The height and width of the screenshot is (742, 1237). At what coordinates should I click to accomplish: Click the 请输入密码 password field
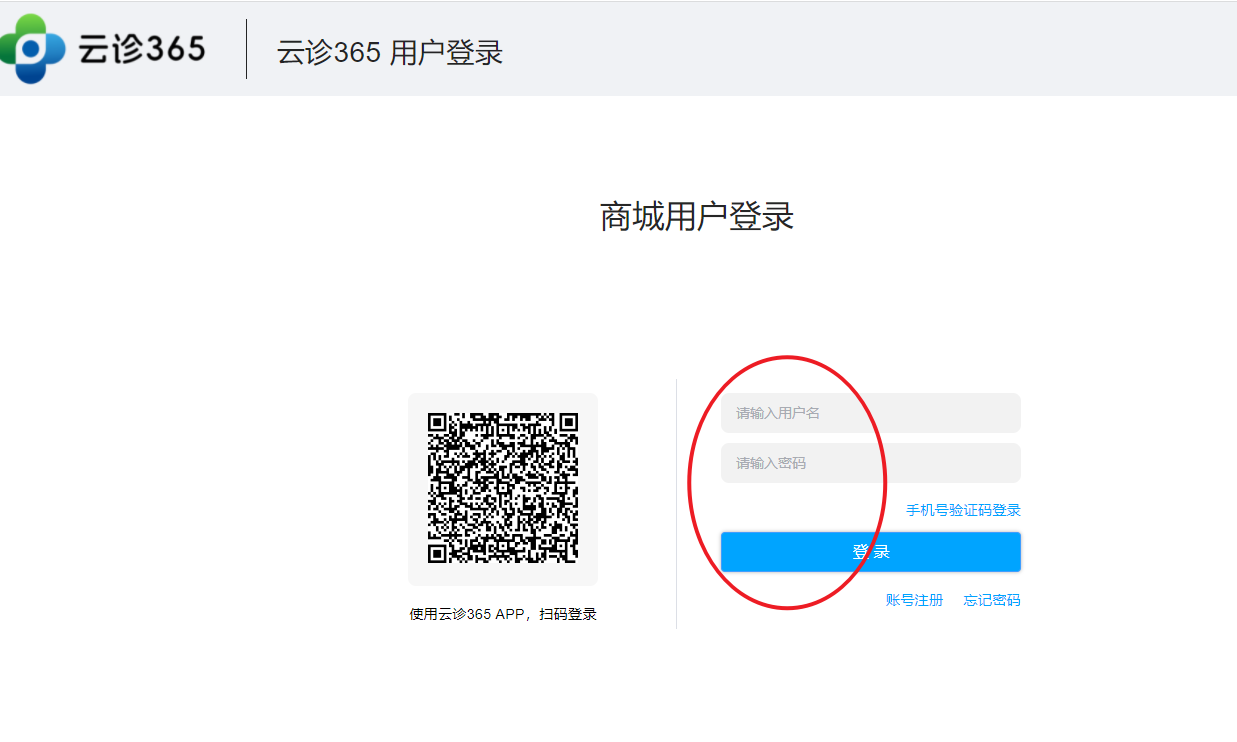click(870, 463)
